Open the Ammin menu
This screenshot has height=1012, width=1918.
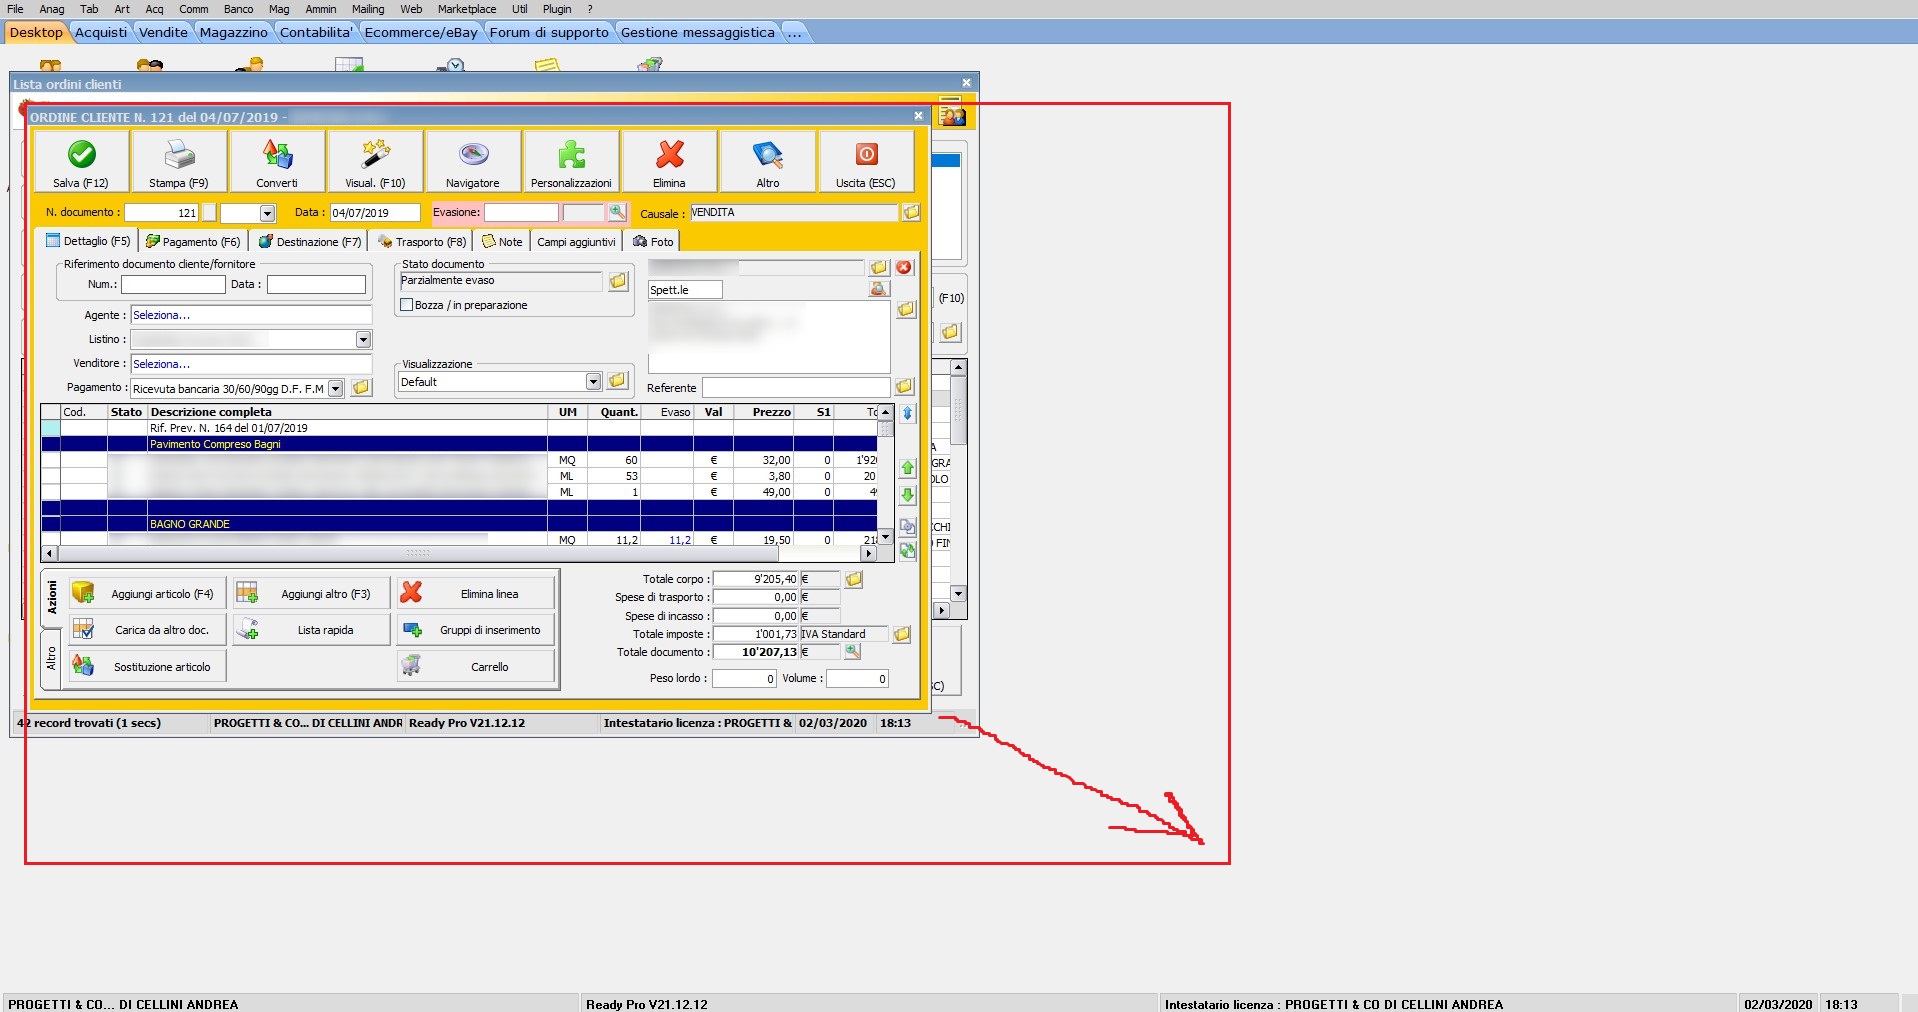click(x=321, y=9)
